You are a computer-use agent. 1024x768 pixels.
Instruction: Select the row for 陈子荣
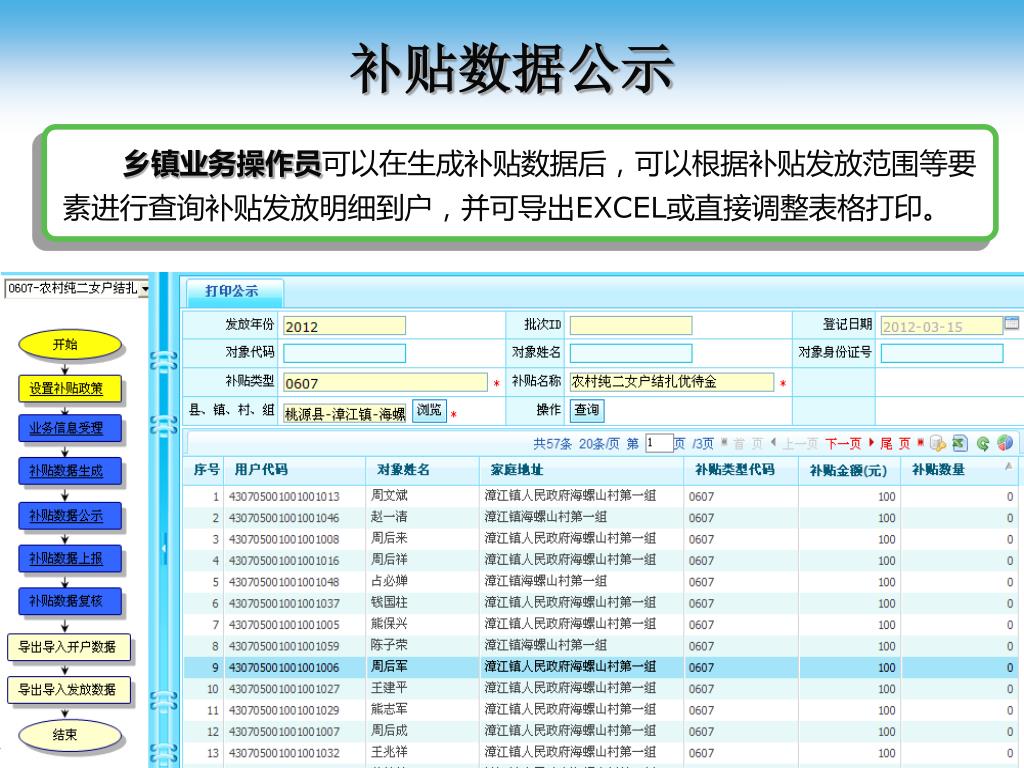[601, 646]
